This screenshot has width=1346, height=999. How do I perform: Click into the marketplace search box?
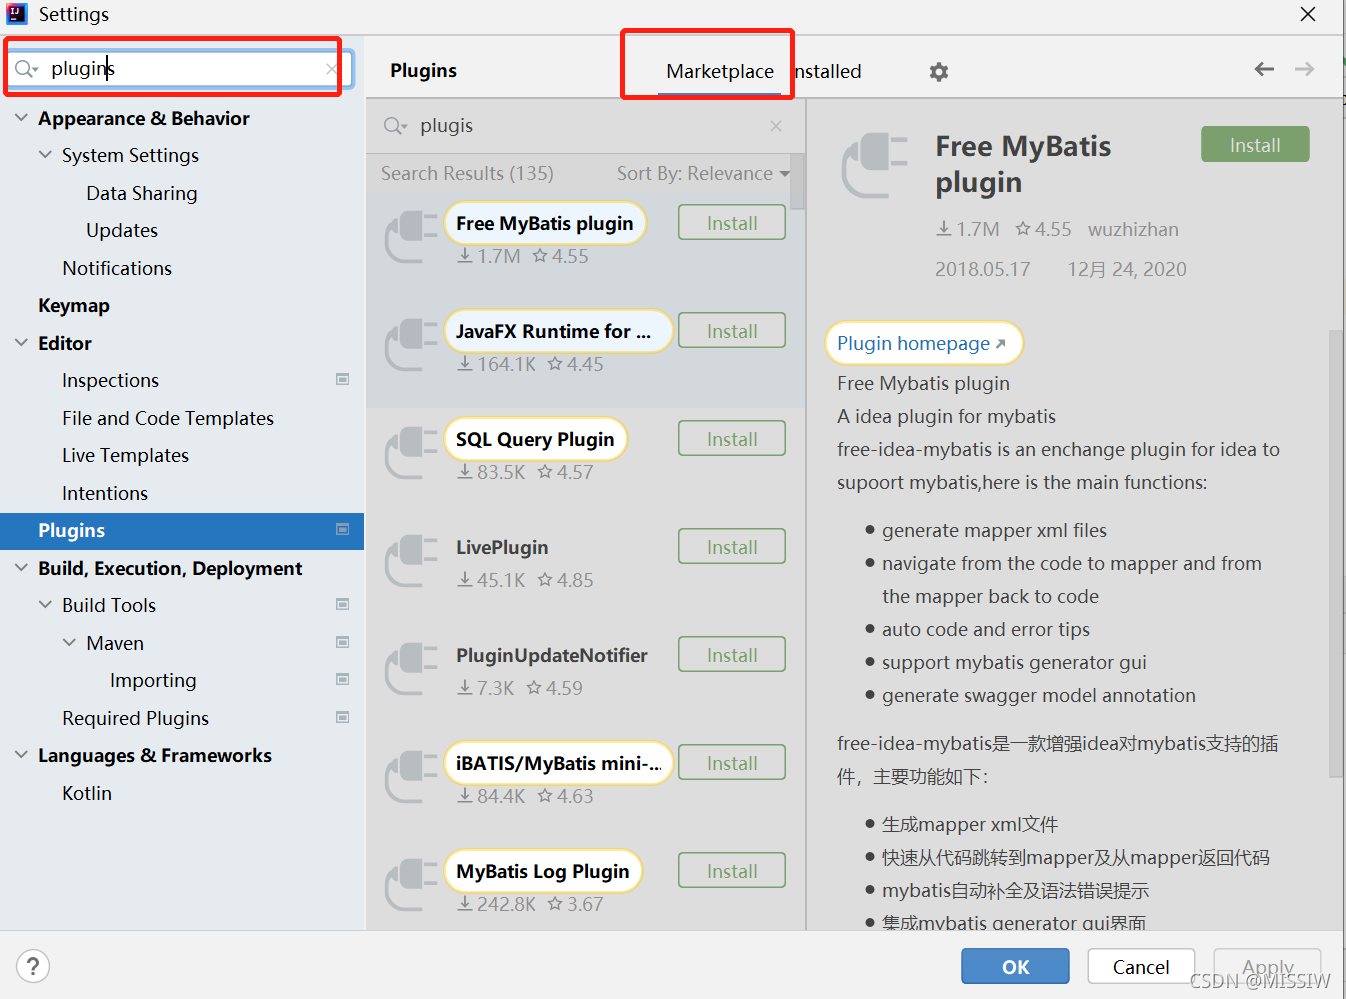pyautogui.click(x=585, y=126)
